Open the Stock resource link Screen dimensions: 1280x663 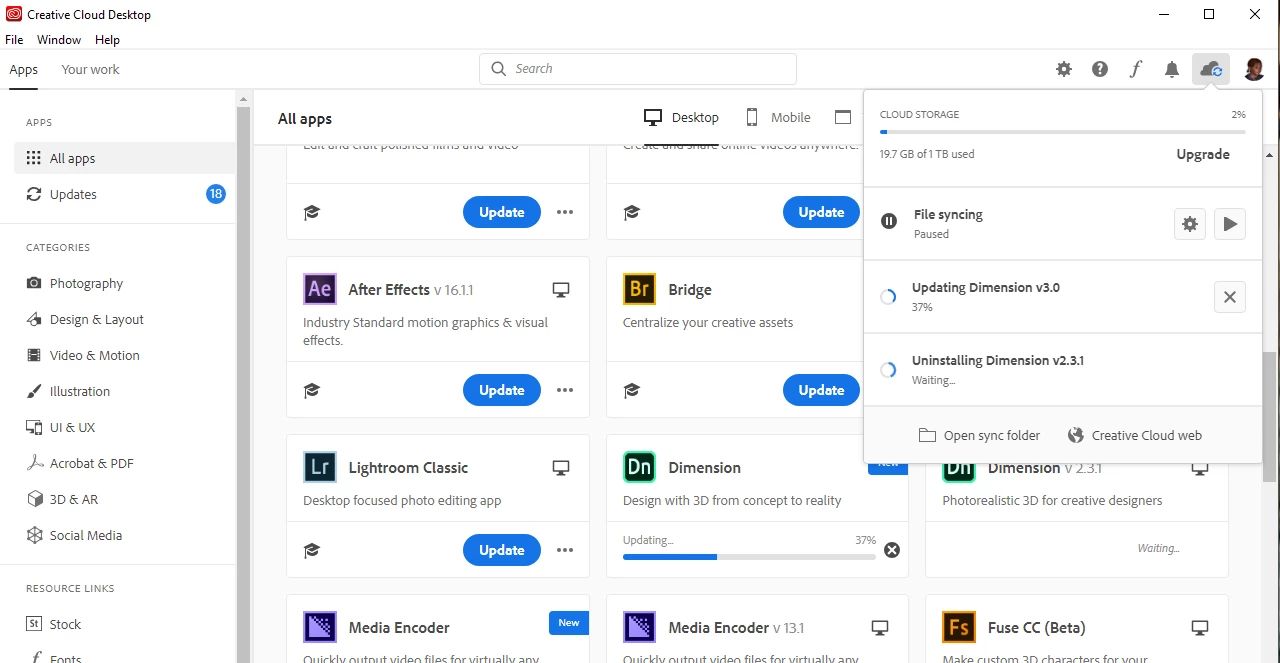[53, 624]
